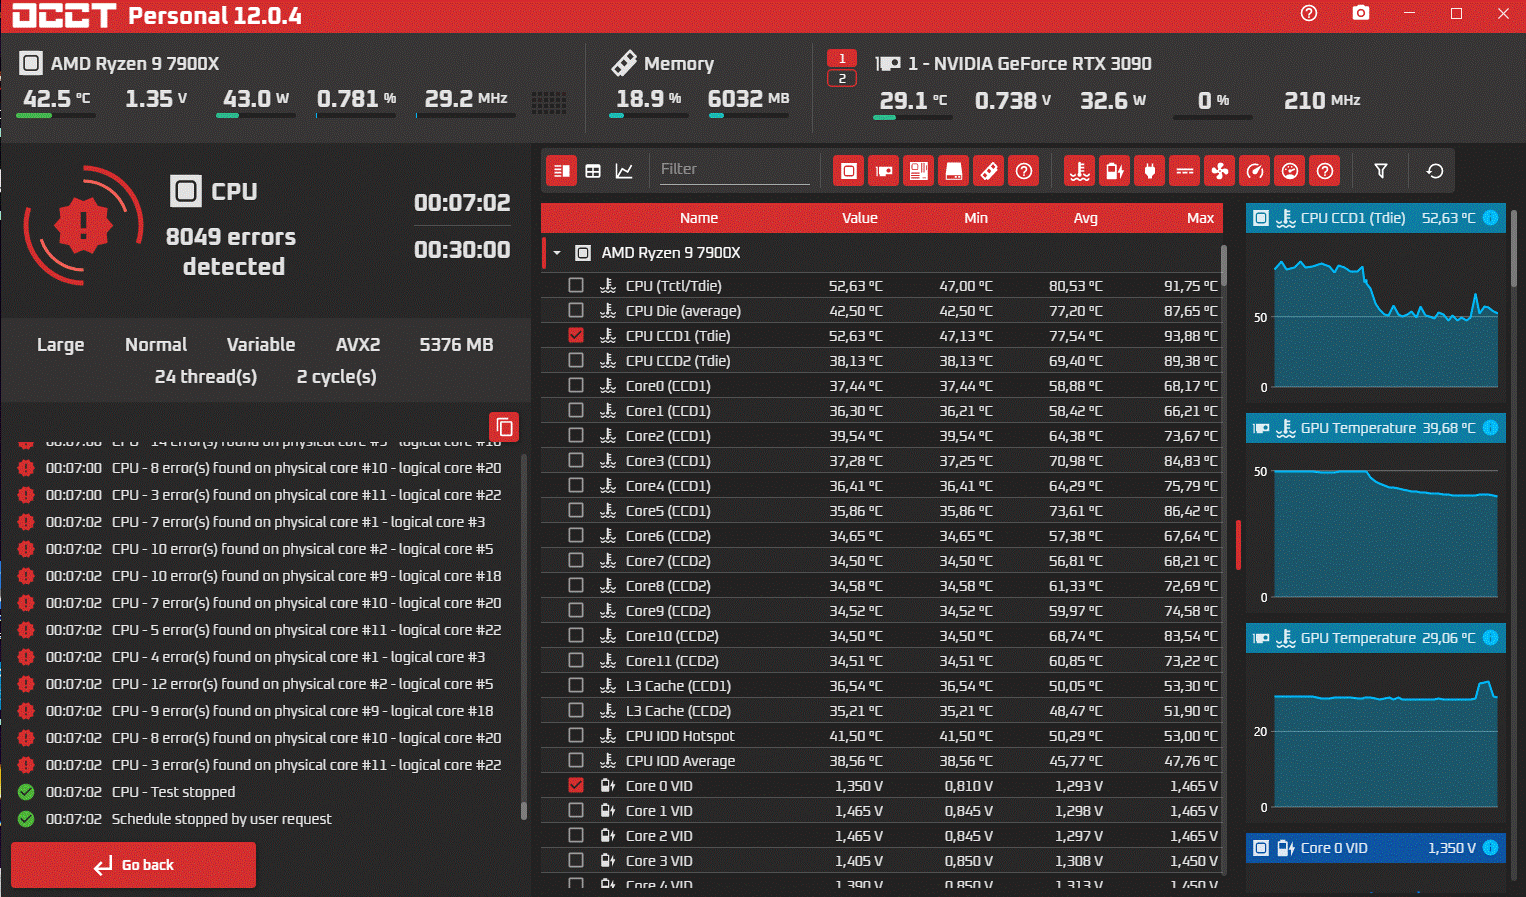Toggle the power plug sensor type filter

point(1150,171)
